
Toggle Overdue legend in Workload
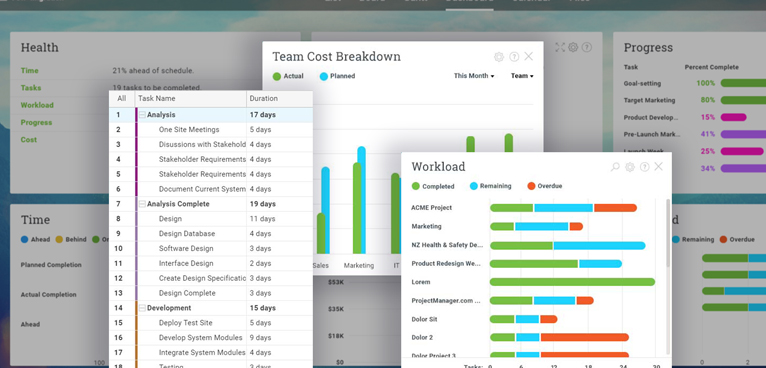coord(545,186)
